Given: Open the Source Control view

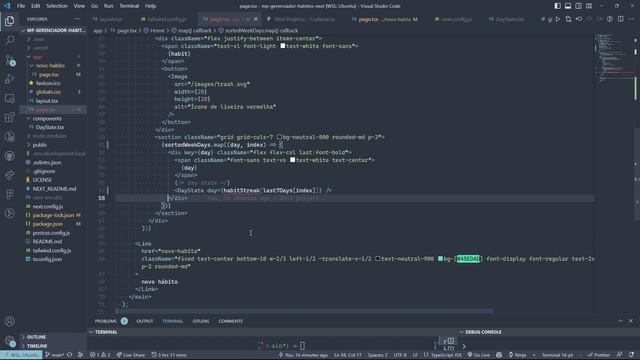Looking at the screenshot, I should point(9,60).
